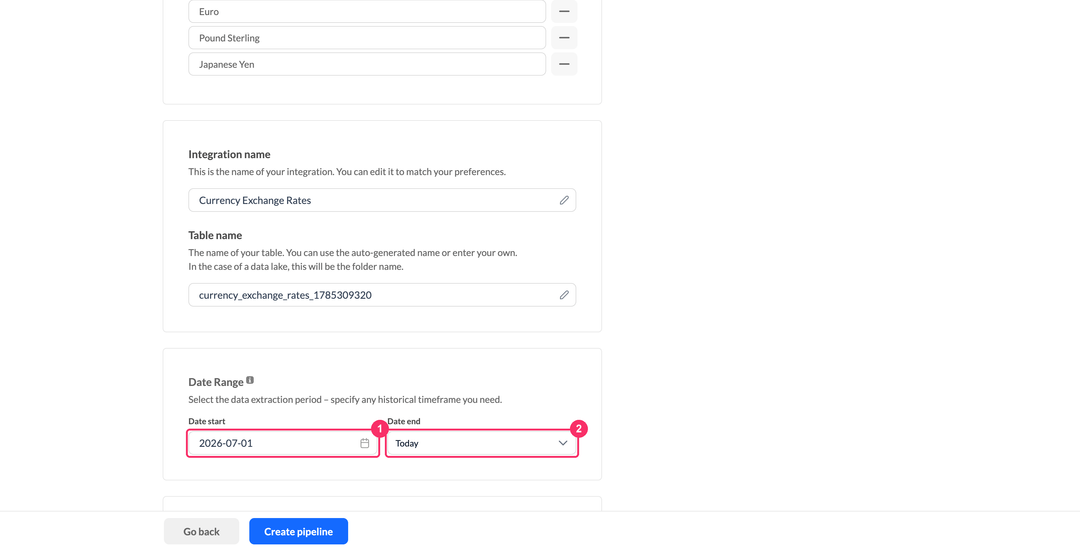Click the Date Range section heading

pyautogui.click(x=216, y=382)
